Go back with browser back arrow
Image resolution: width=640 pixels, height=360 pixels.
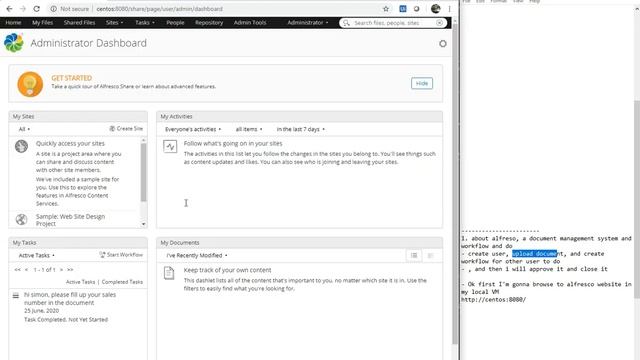(9, 9)
